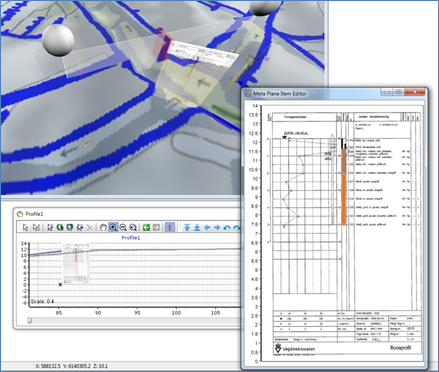This screenshot has height=372, width=439.
Task: Minimize the Meta Plane Item Editor window
Action: [x=387, y=92]
